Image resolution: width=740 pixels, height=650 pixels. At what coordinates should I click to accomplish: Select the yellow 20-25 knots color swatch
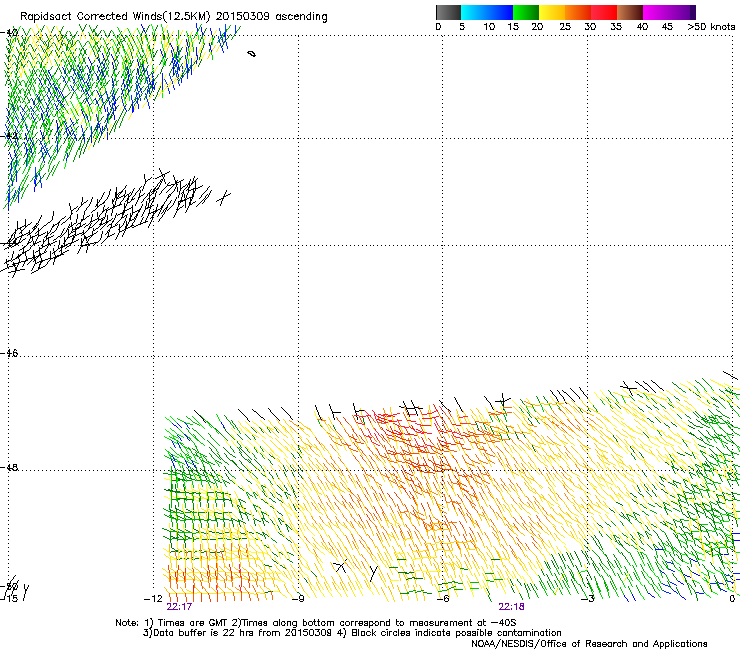pyautogui.click(x=552, y=12)
